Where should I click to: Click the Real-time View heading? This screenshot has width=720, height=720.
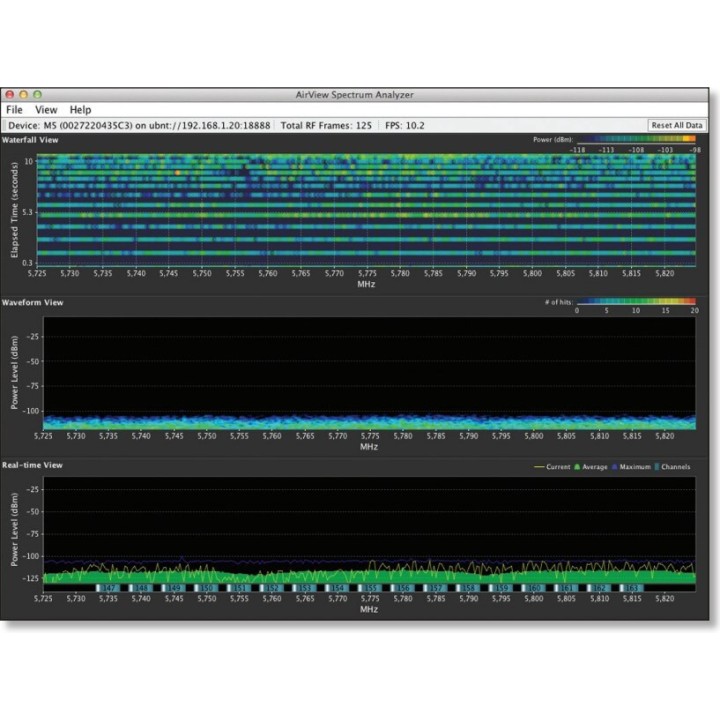[32, 465]
